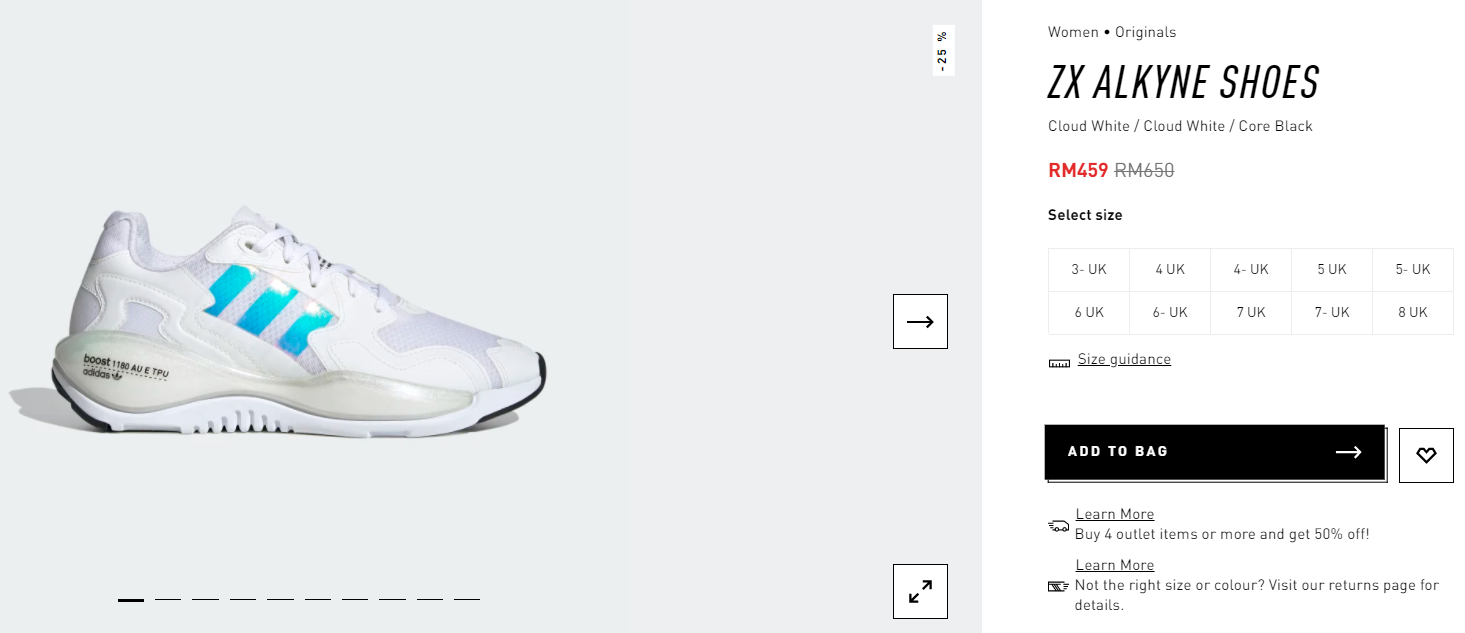Click the arrow inside Add to Bag

1348,452
